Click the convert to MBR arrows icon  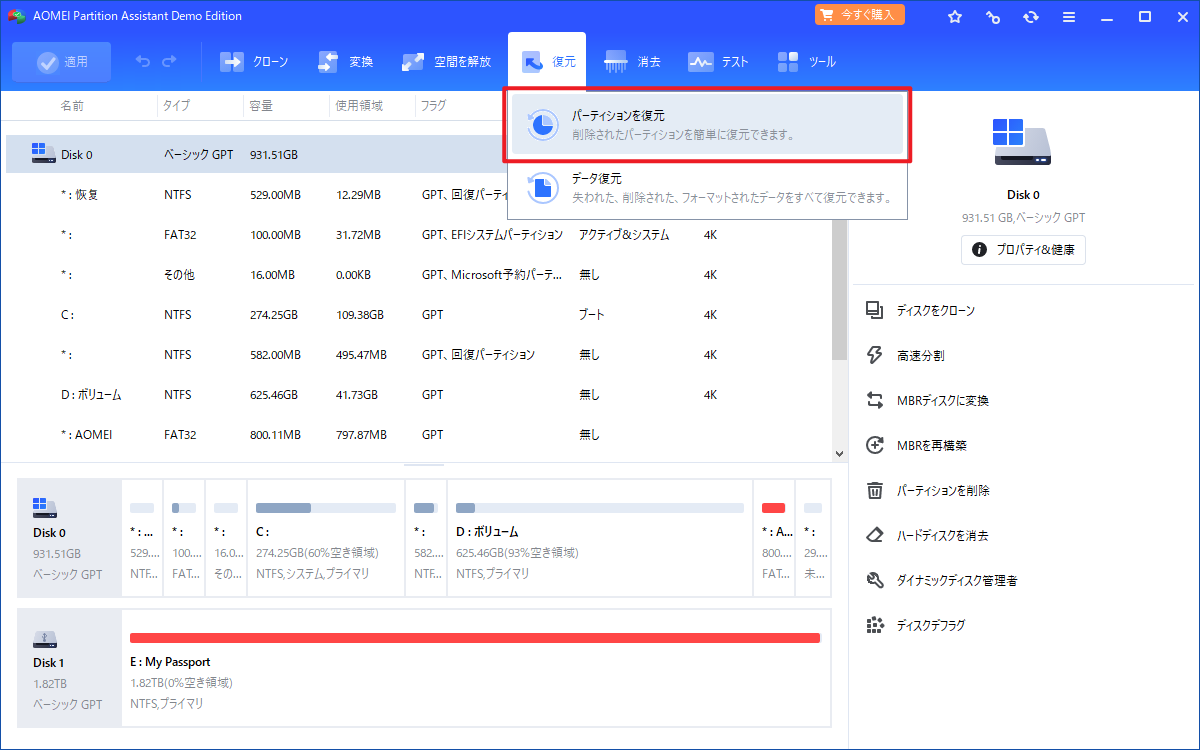[x=875, y=400]
